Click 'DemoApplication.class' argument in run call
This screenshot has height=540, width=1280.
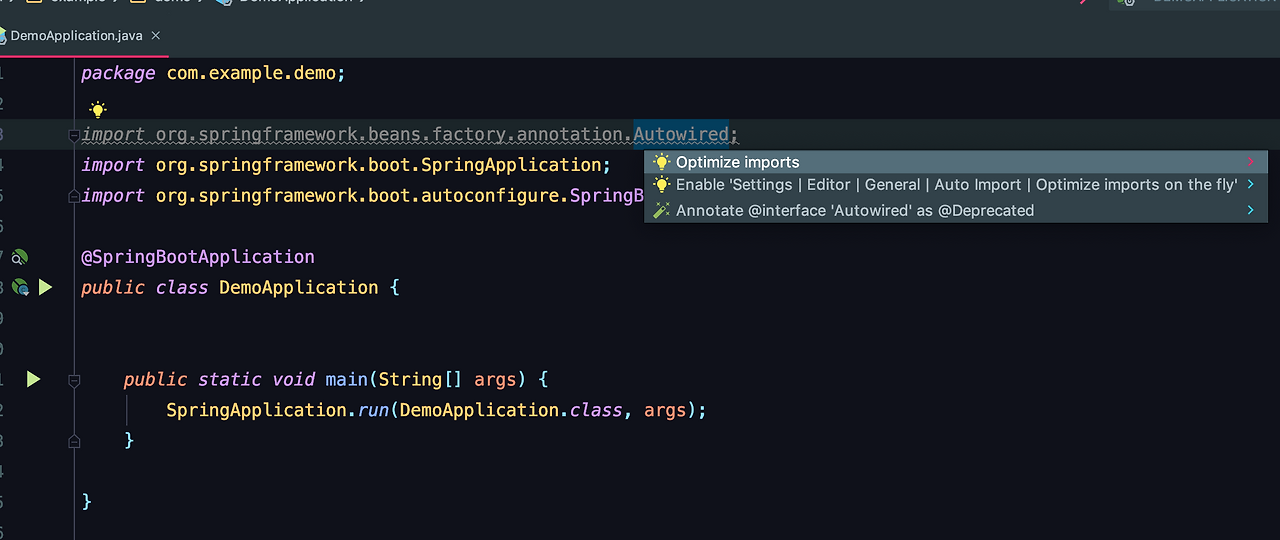coord(512,410)
